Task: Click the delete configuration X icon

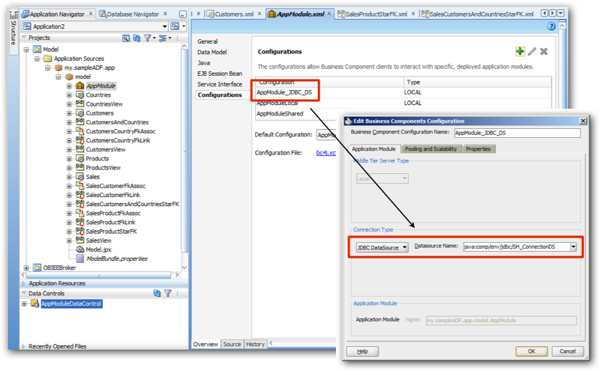Action: tap(544, 51)
